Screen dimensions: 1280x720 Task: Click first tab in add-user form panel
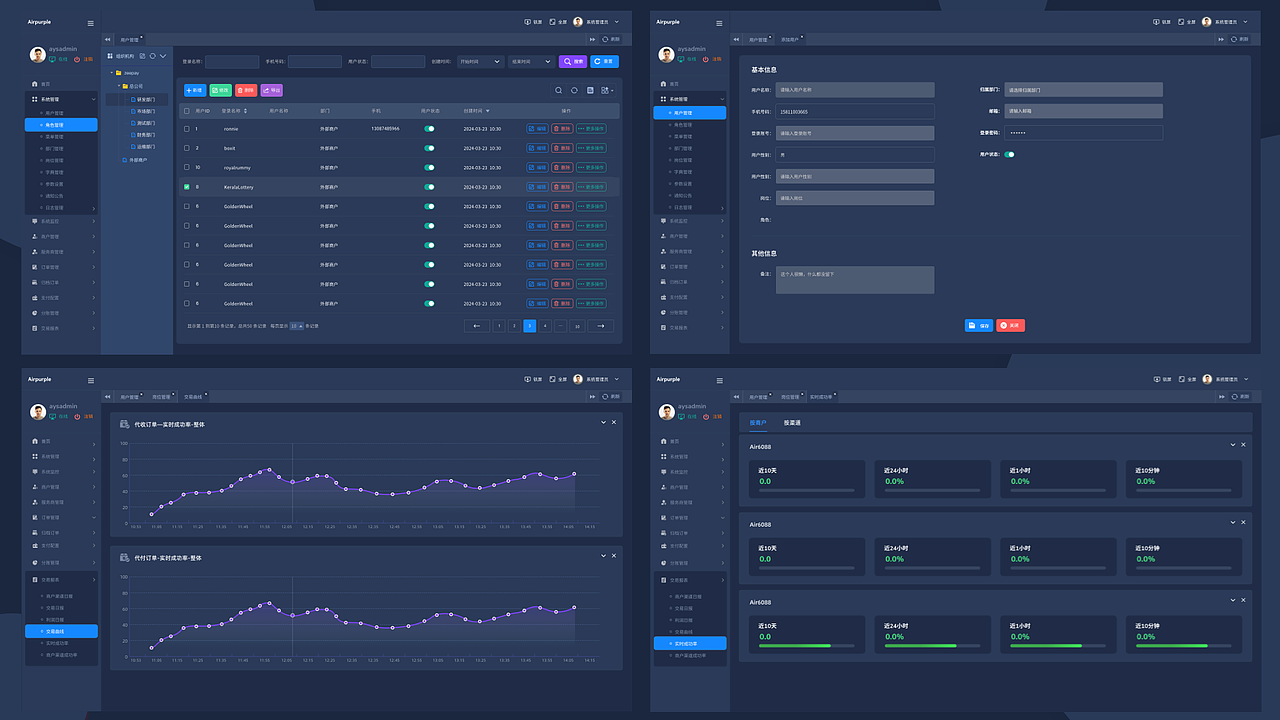point(760,39)
